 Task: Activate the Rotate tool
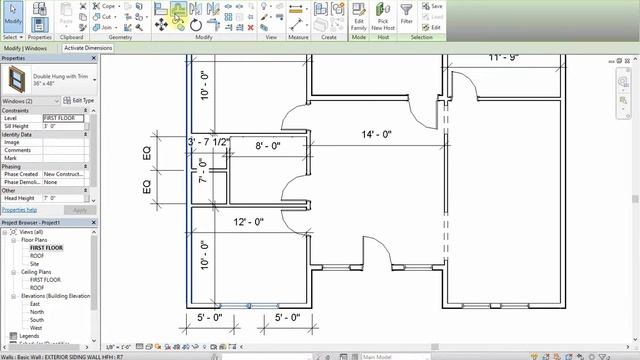coord(196,25)
